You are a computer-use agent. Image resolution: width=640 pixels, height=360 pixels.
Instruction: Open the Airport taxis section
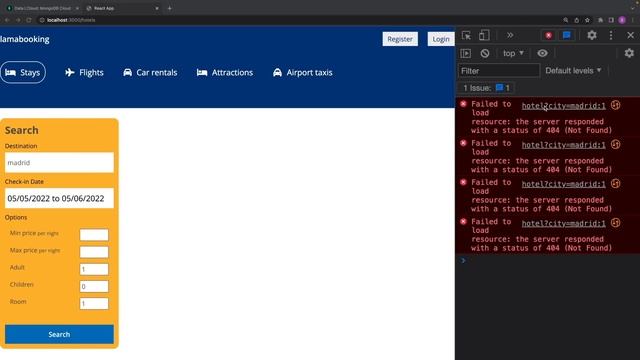[302, 73]
